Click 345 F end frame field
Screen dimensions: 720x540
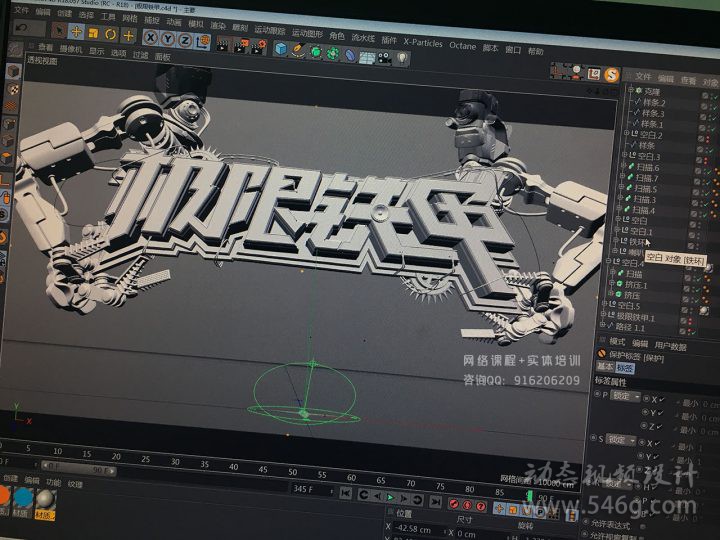point(312,489)
